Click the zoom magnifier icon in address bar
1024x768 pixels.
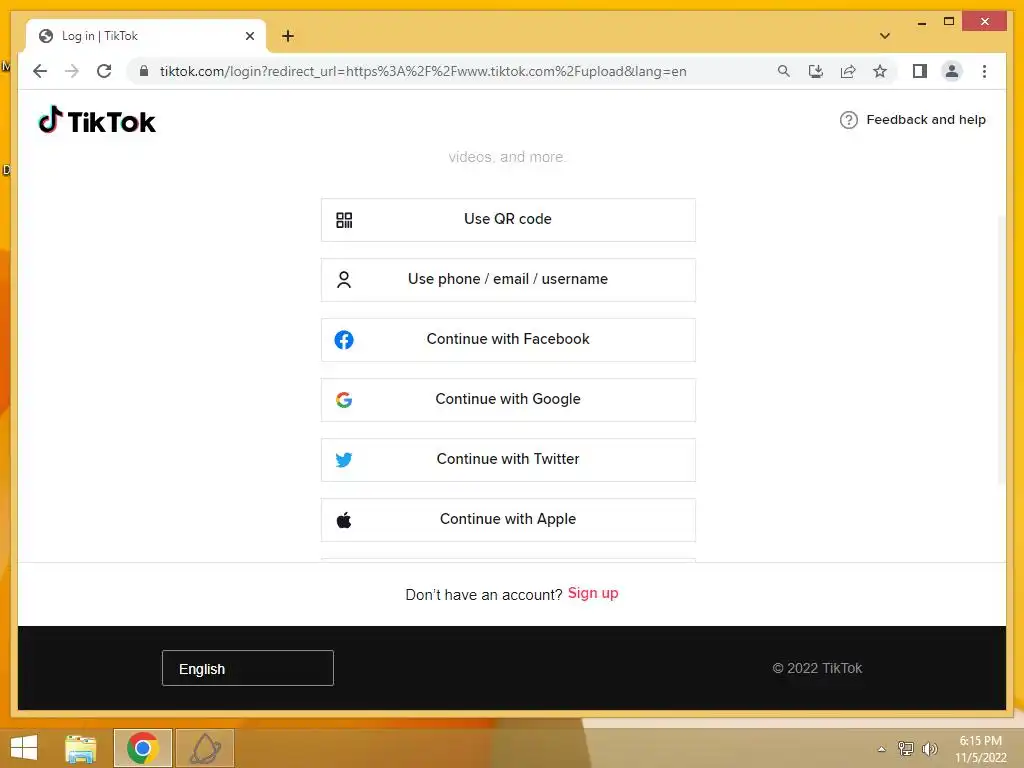pyautogui.click(x=784, y=71)
